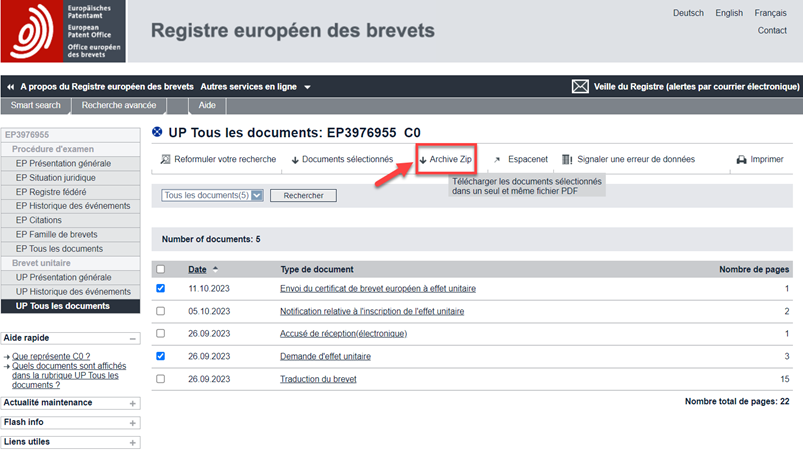Image resolution: width=803 pixels, height=452 pixels.
Task: Click the Imprimer printer icon
Action: [x=741, y=159]
